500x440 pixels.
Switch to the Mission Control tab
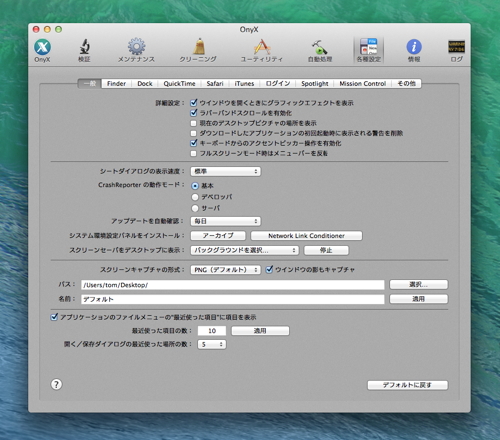(363, 83)
